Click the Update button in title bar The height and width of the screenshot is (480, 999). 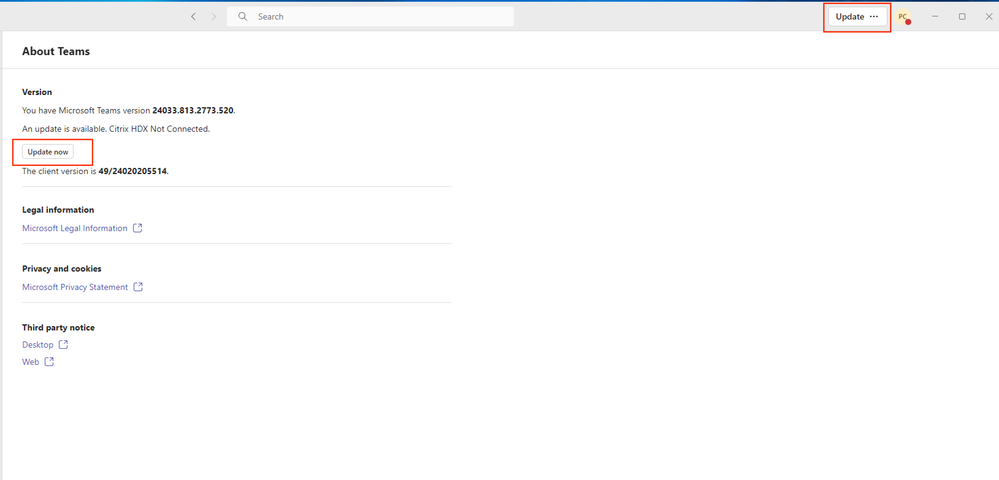coord(850,17)
